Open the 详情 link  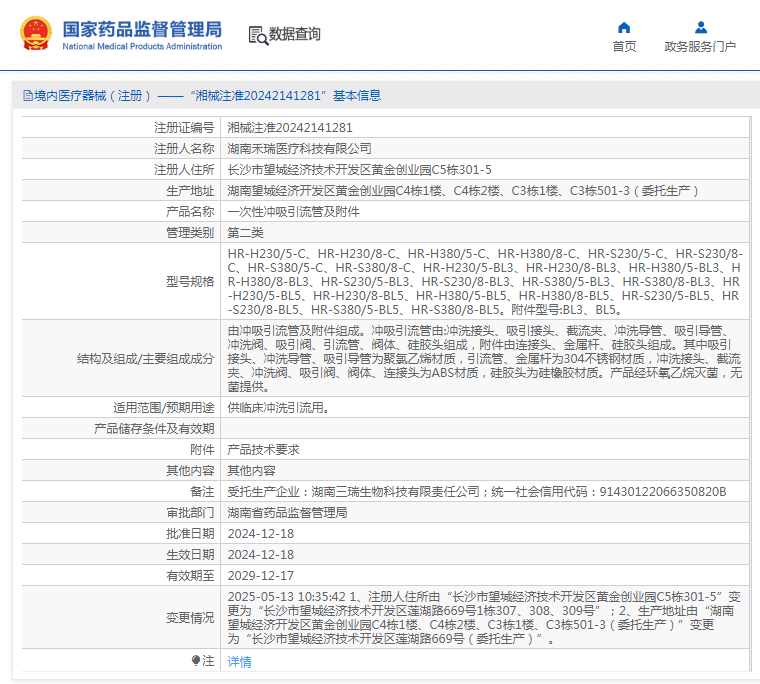[x=239, y=661]
